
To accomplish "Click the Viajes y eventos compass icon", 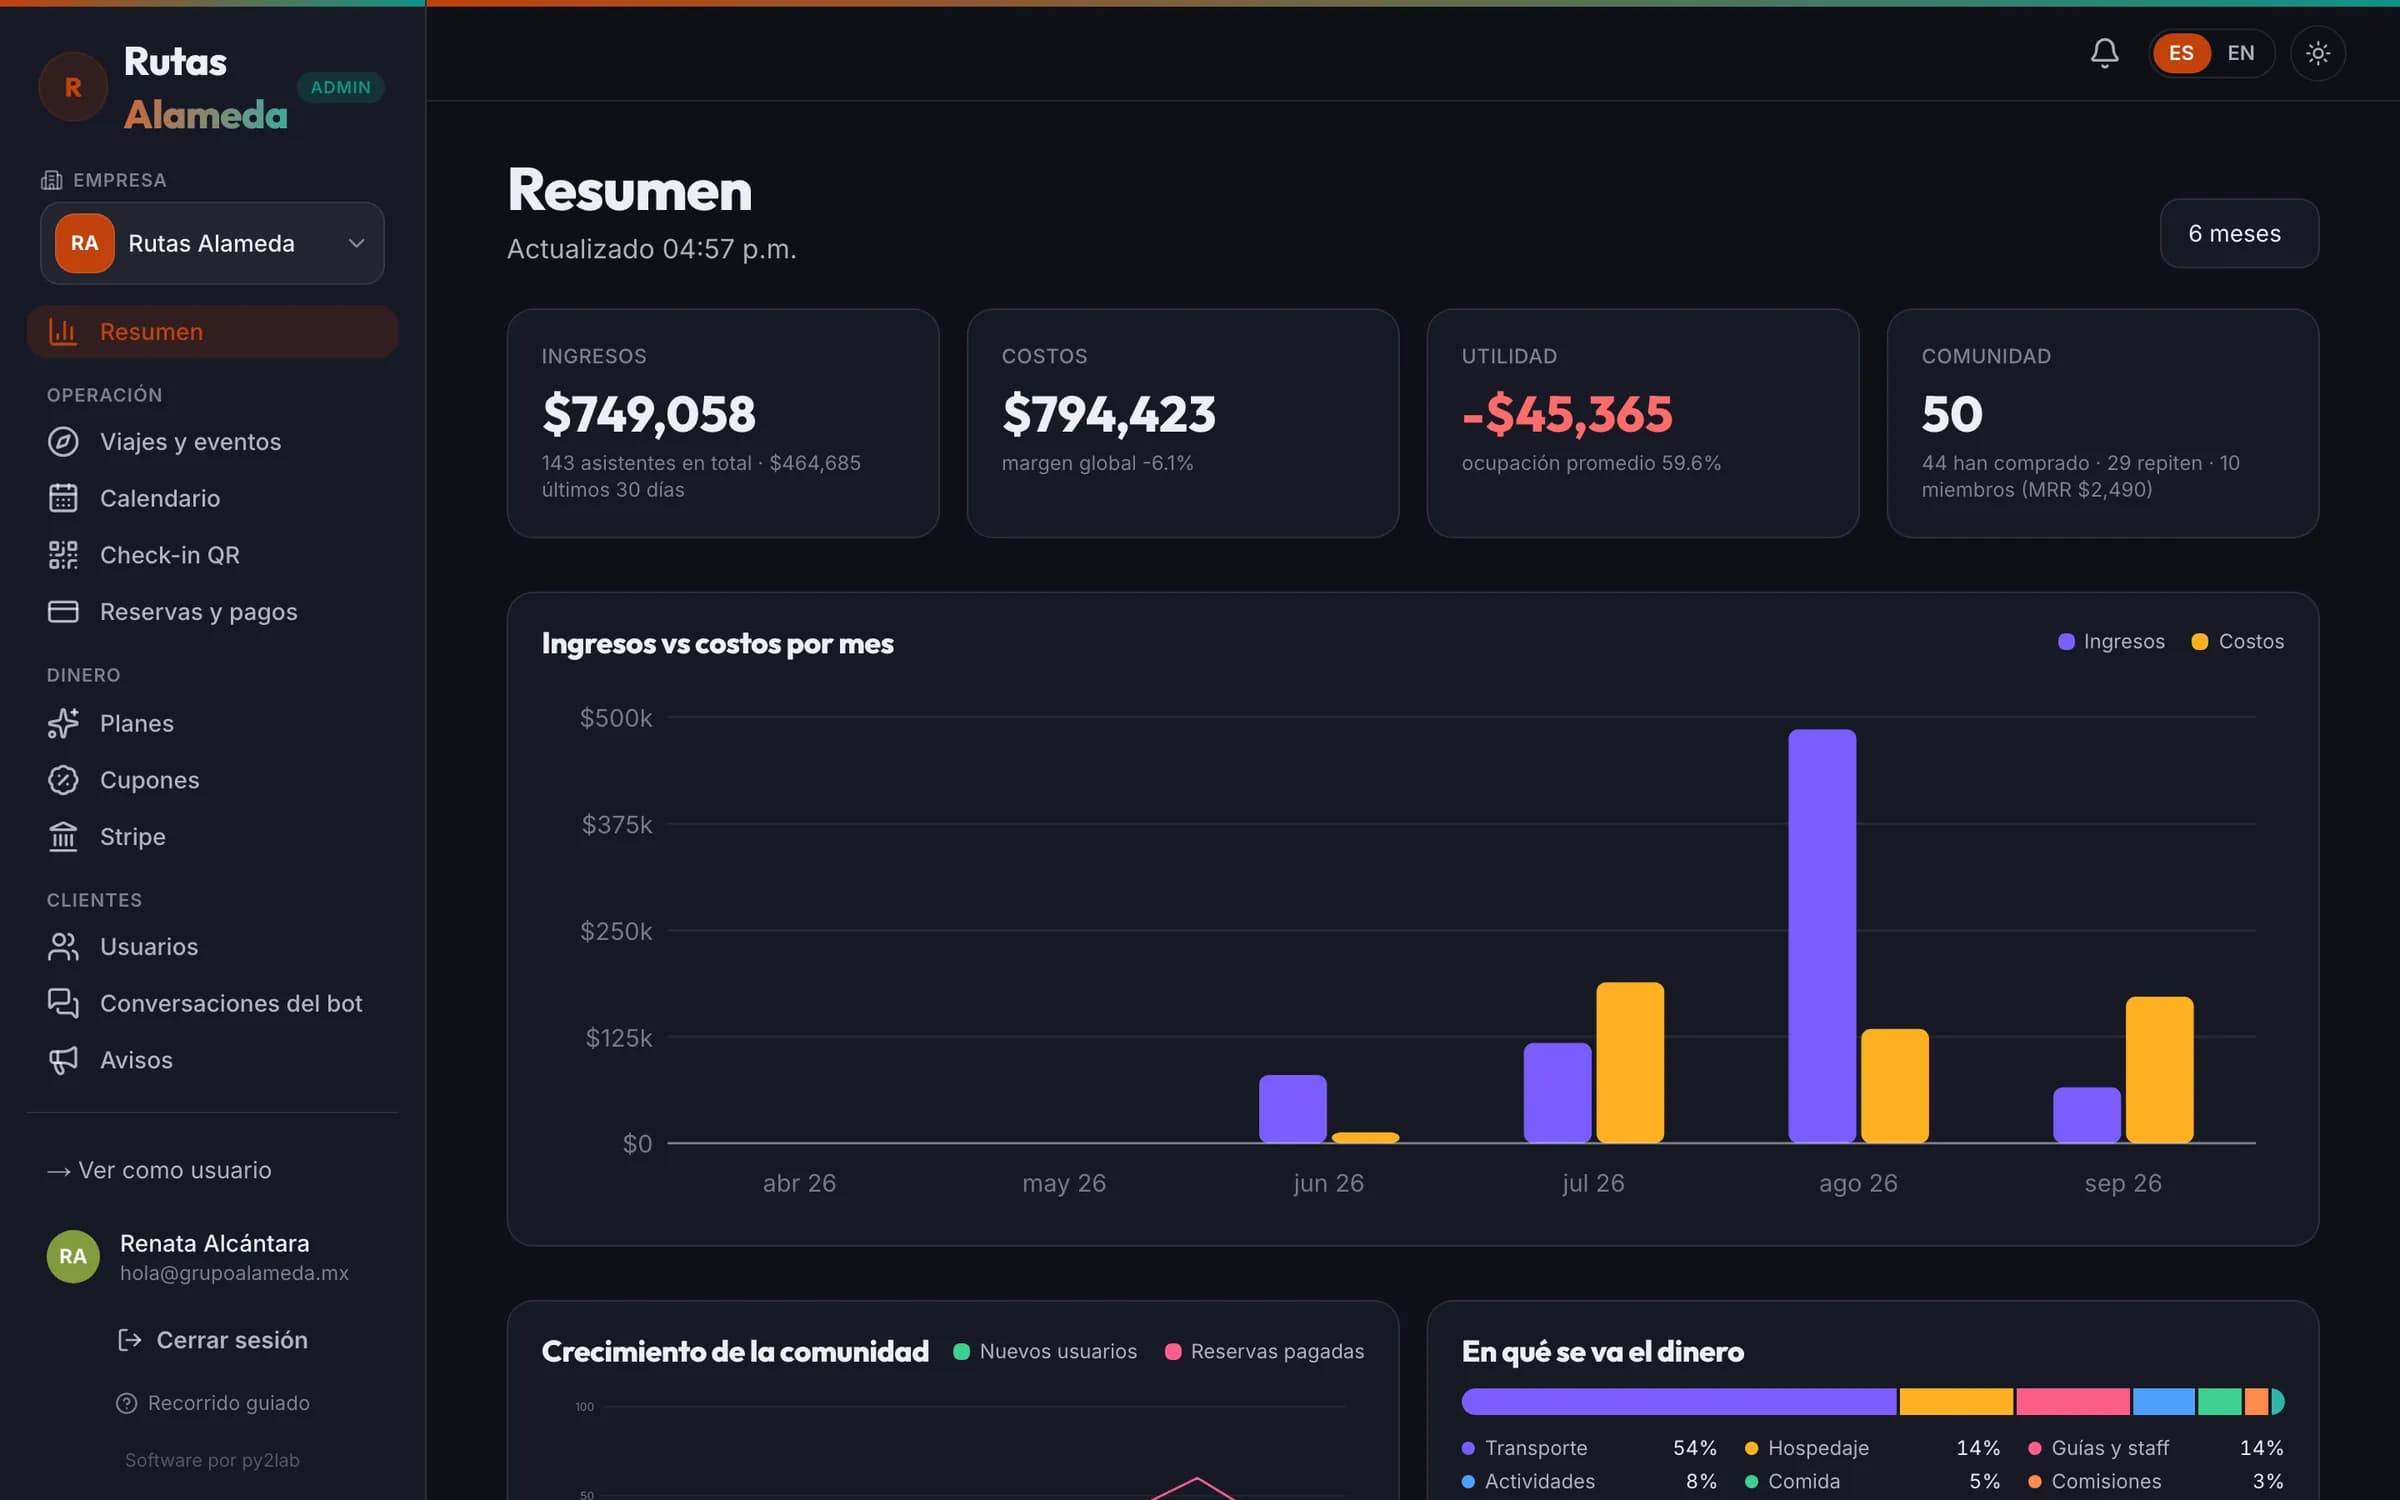I will coord(63,442).
